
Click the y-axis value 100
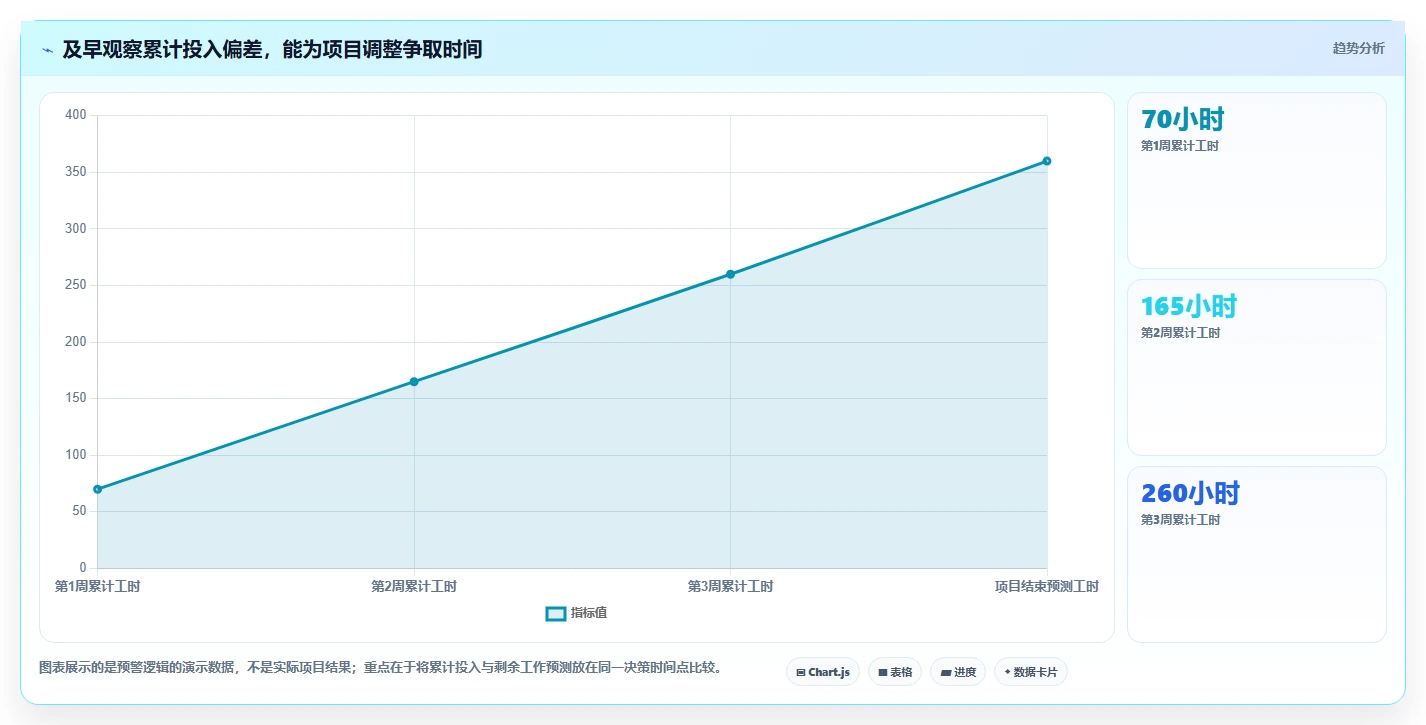click(x=76, y=455)
